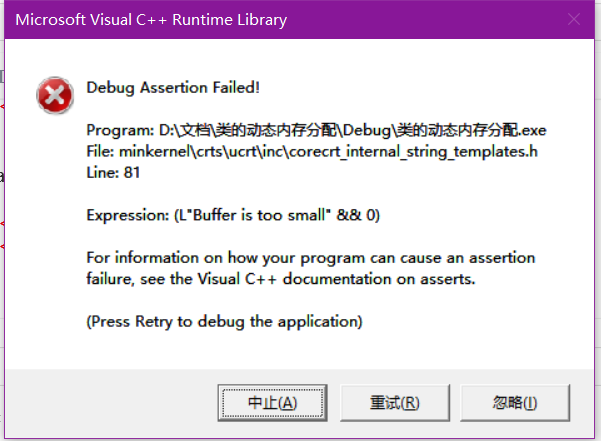Click the .exe name ending the Program path
Viewport: 601px width, 441px height.
(x=471, y=131)
